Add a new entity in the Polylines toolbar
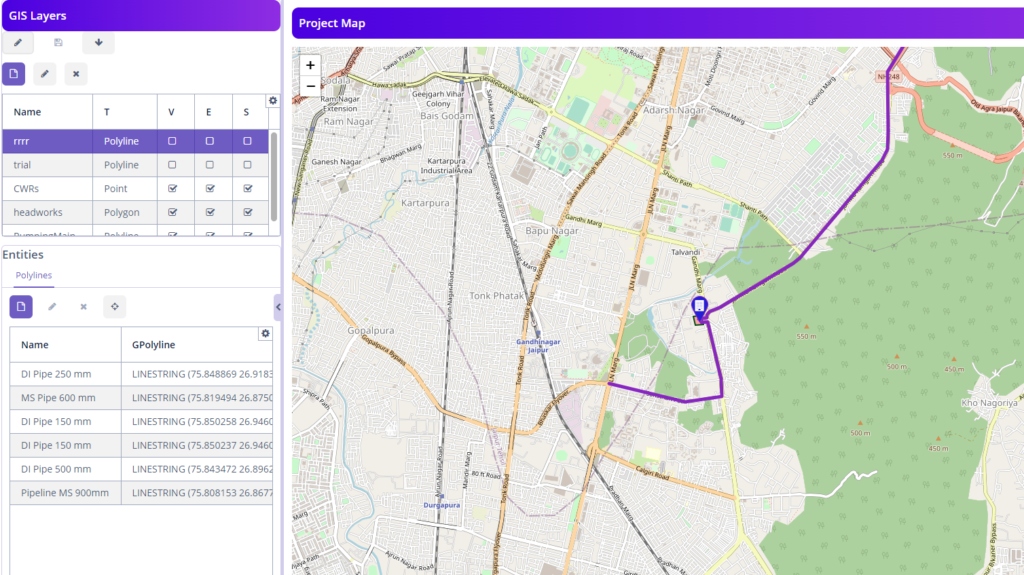This screenshot has width=1024, height=575. click(x=21, y=307)
